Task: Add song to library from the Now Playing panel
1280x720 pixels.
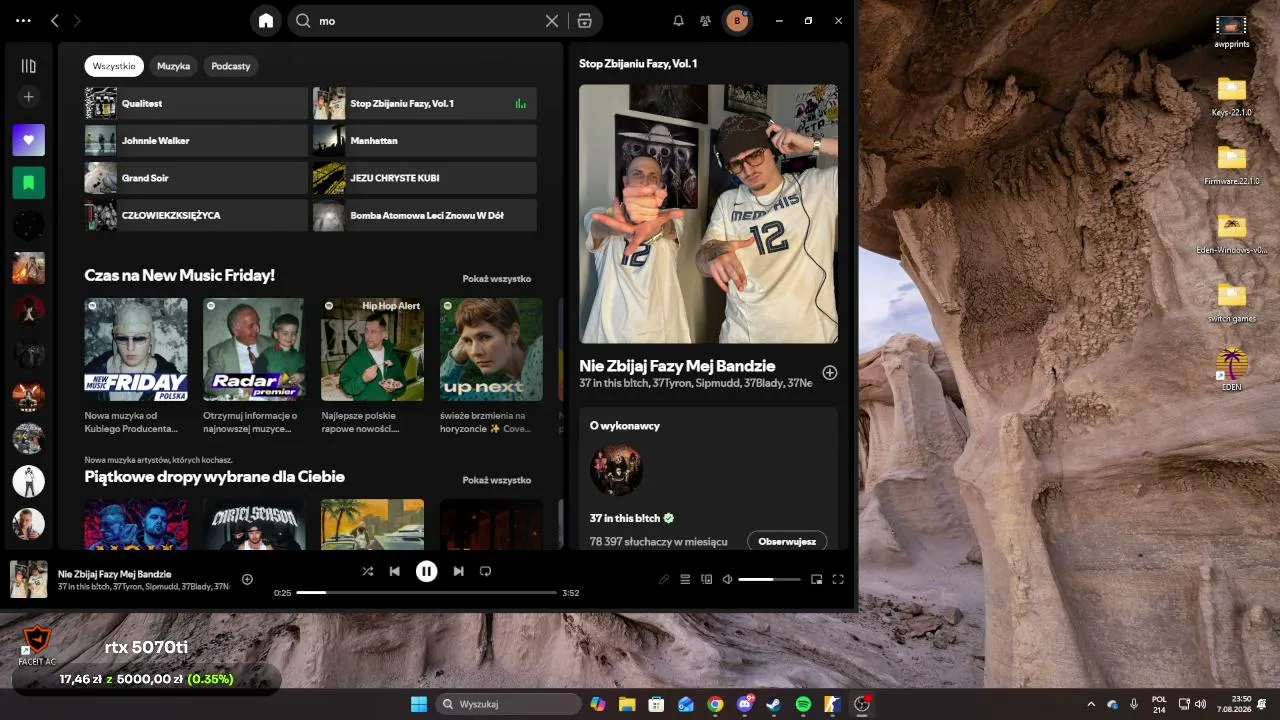Action: pyautogui.click(x=829, y=373)
